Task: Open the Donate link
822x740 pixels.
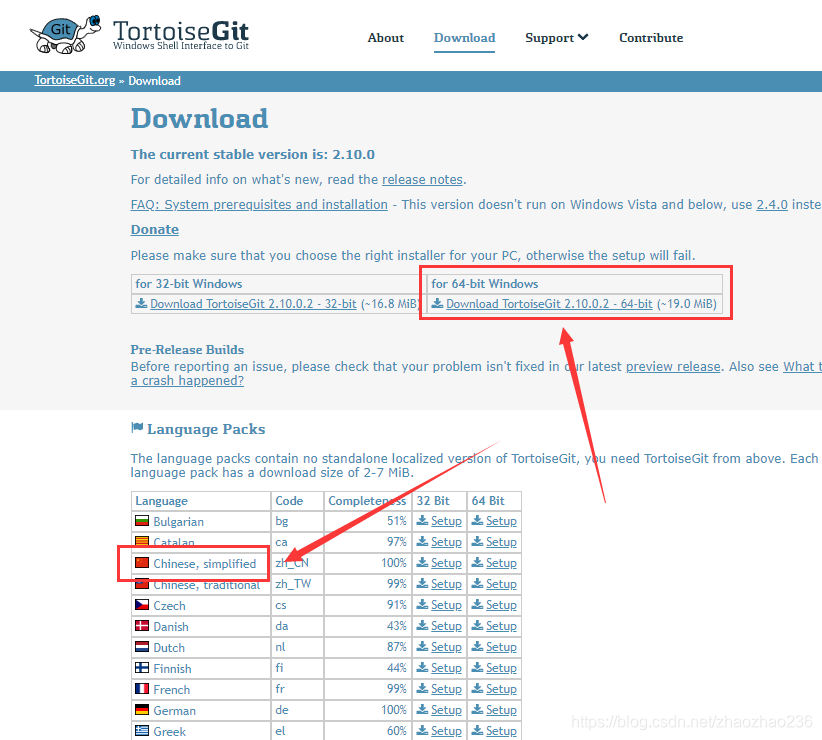Action: [x=155, y=230]
